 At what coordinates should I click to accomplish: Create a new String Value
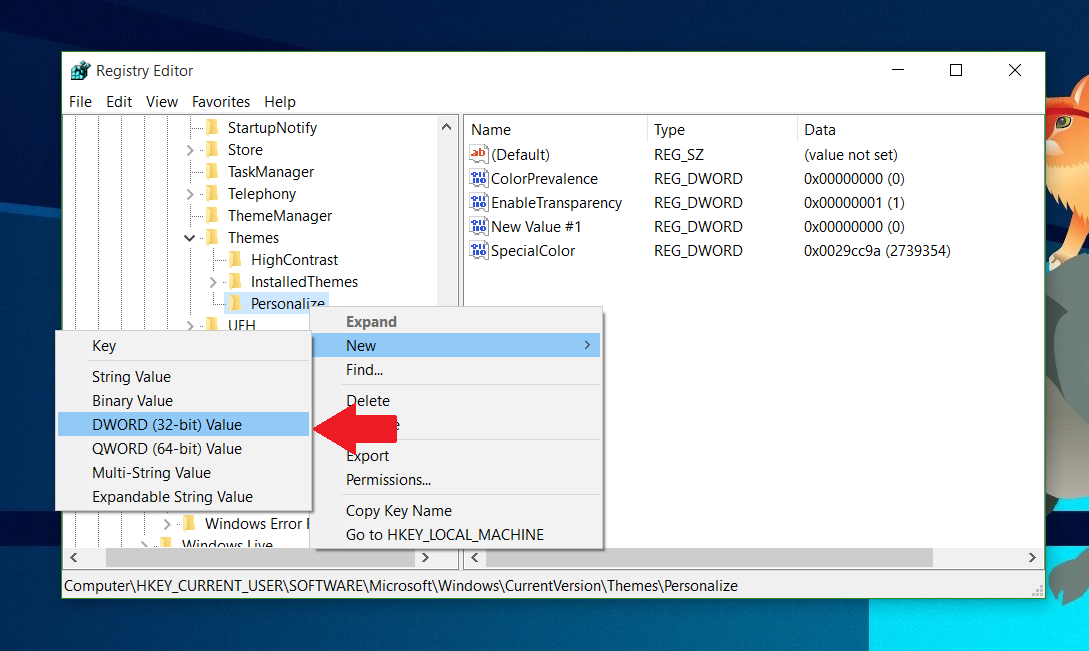[183, 377]
